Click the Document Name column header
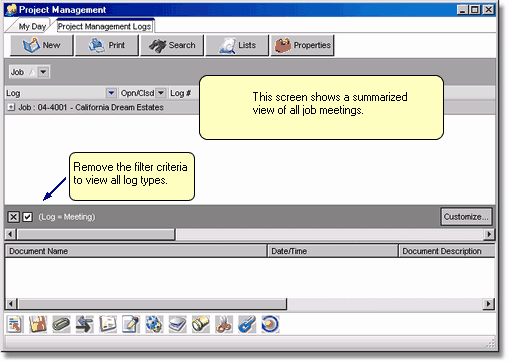This screenshot has width=509, height=362. point(136,251)
